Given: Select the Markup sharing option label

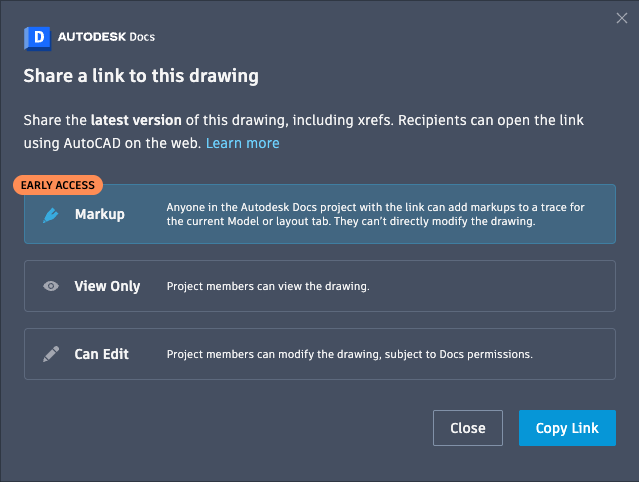Looking at the screenshot, I should [99, 214].
